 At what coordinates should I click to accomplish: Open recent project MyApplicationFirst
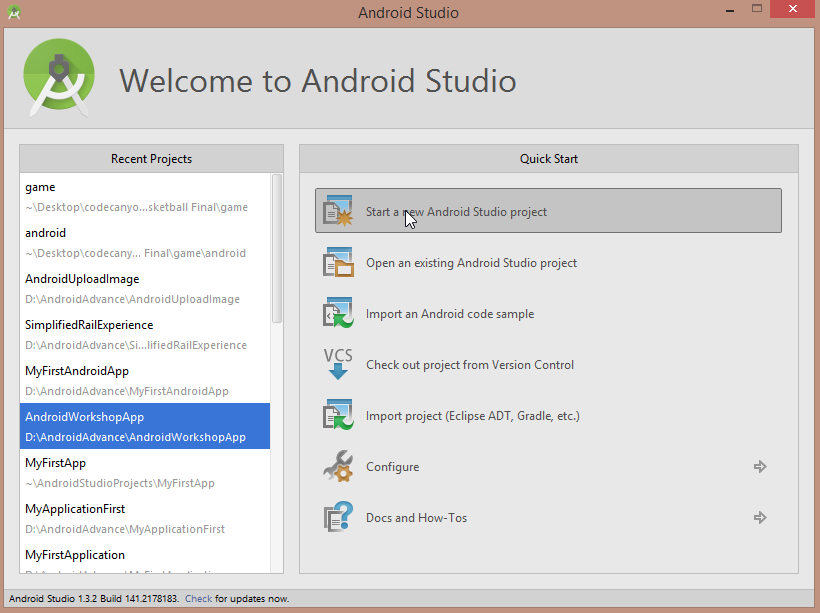point(145,518)
